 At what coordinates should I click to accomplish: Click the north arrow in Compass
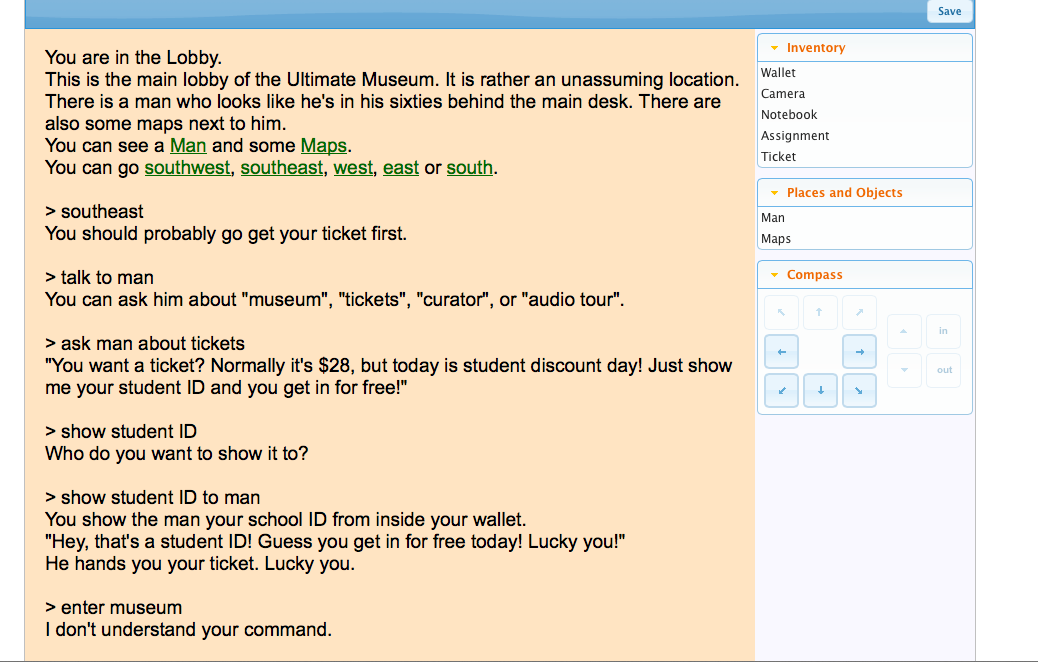pos(820,313)
